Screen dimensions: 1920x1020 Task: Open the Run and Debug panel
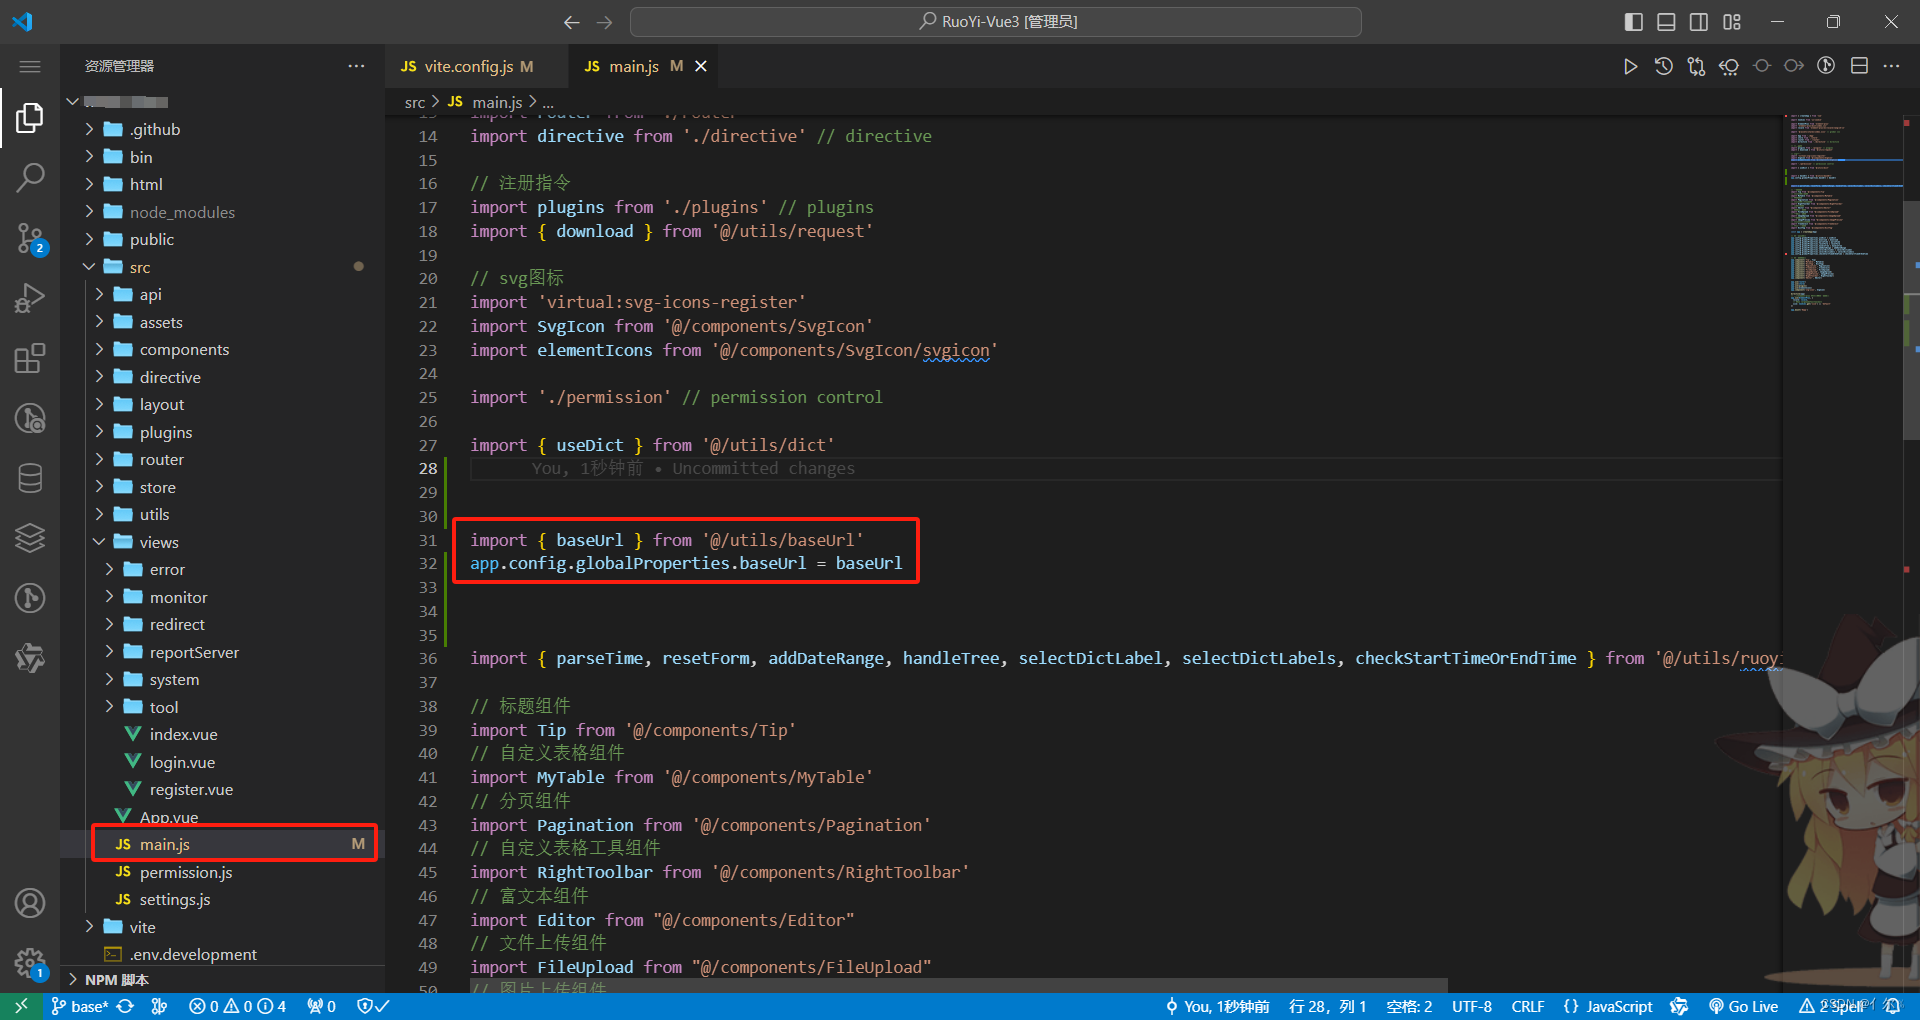pyautogui.click(x=30, y=297)
